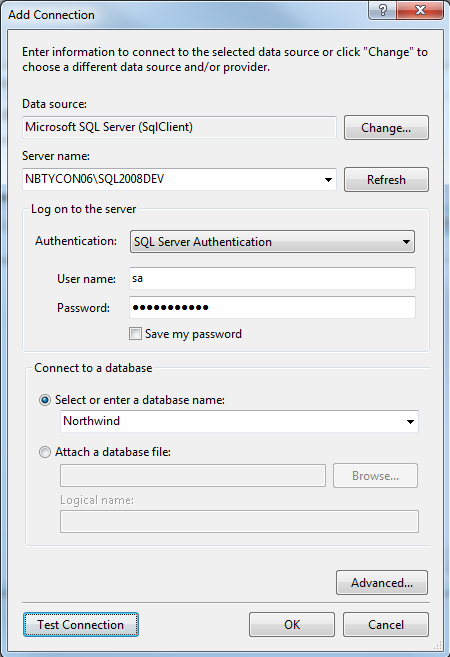Open the Server name dropdown arrow
Image resolution: width=450 pixels, height=657 pixels.
328,180
